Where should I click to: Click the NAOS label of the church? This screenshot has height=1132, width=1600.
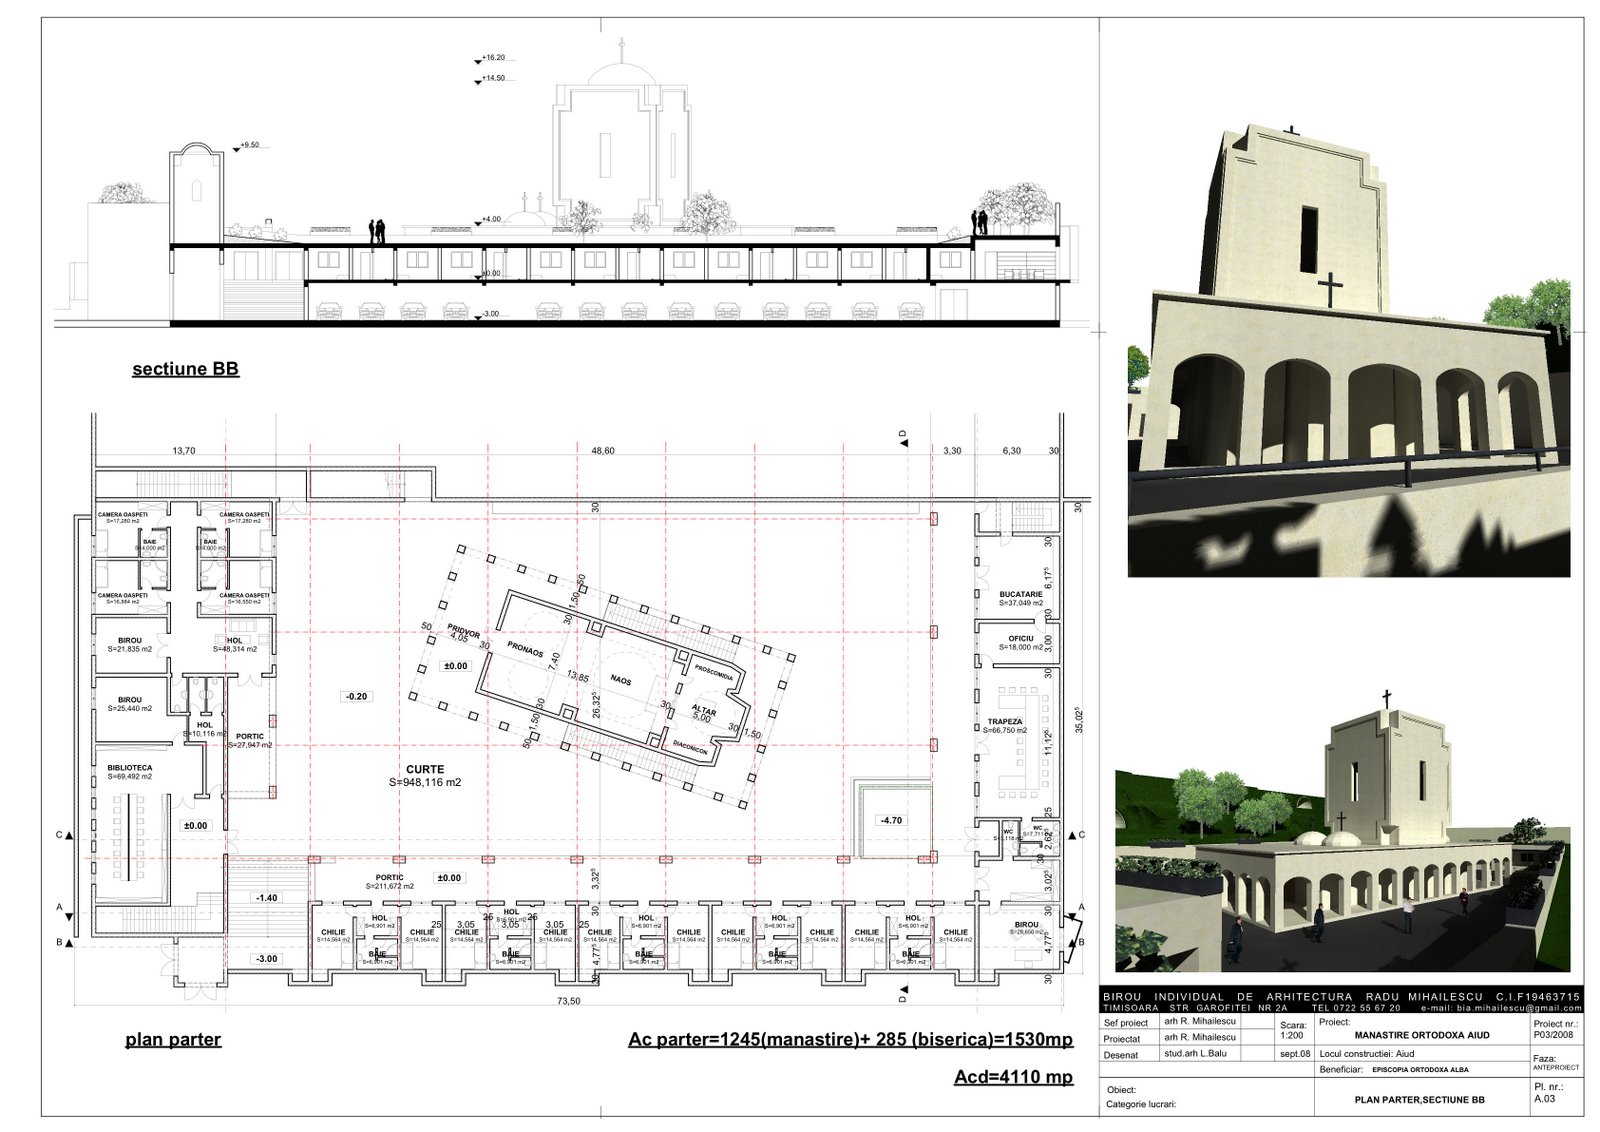click(x=620, y=677)
